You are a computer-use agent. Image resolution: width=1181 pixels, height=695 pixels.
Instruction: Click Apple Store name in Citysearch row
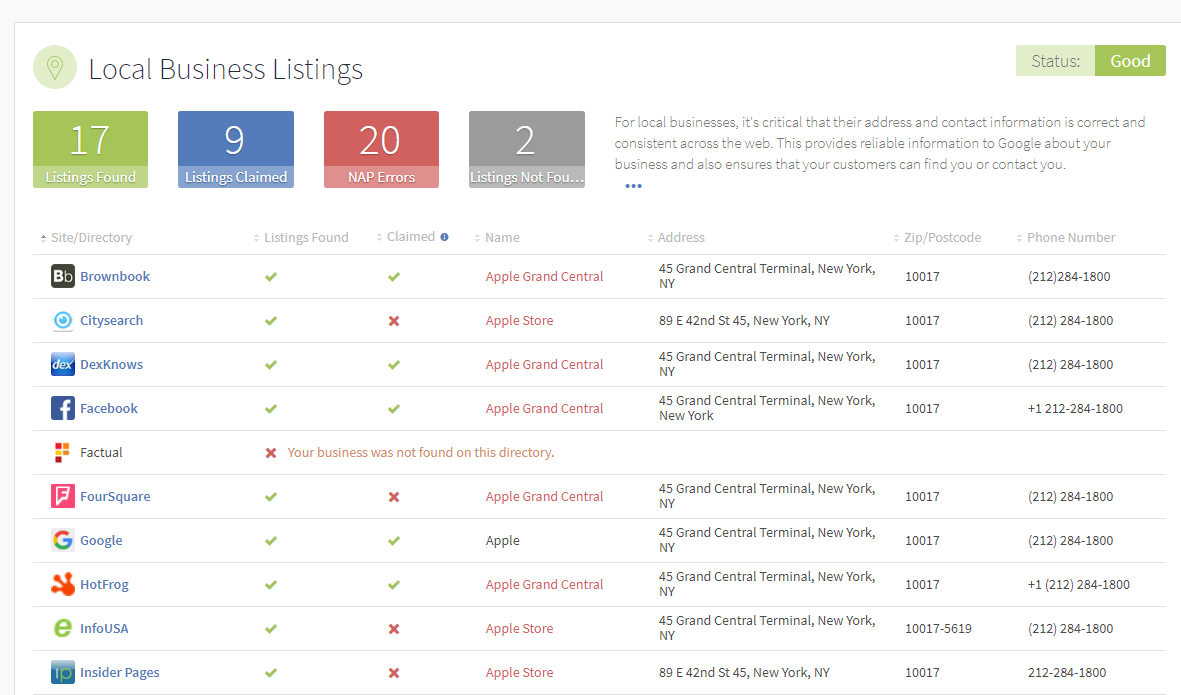[x=520, y=321]
